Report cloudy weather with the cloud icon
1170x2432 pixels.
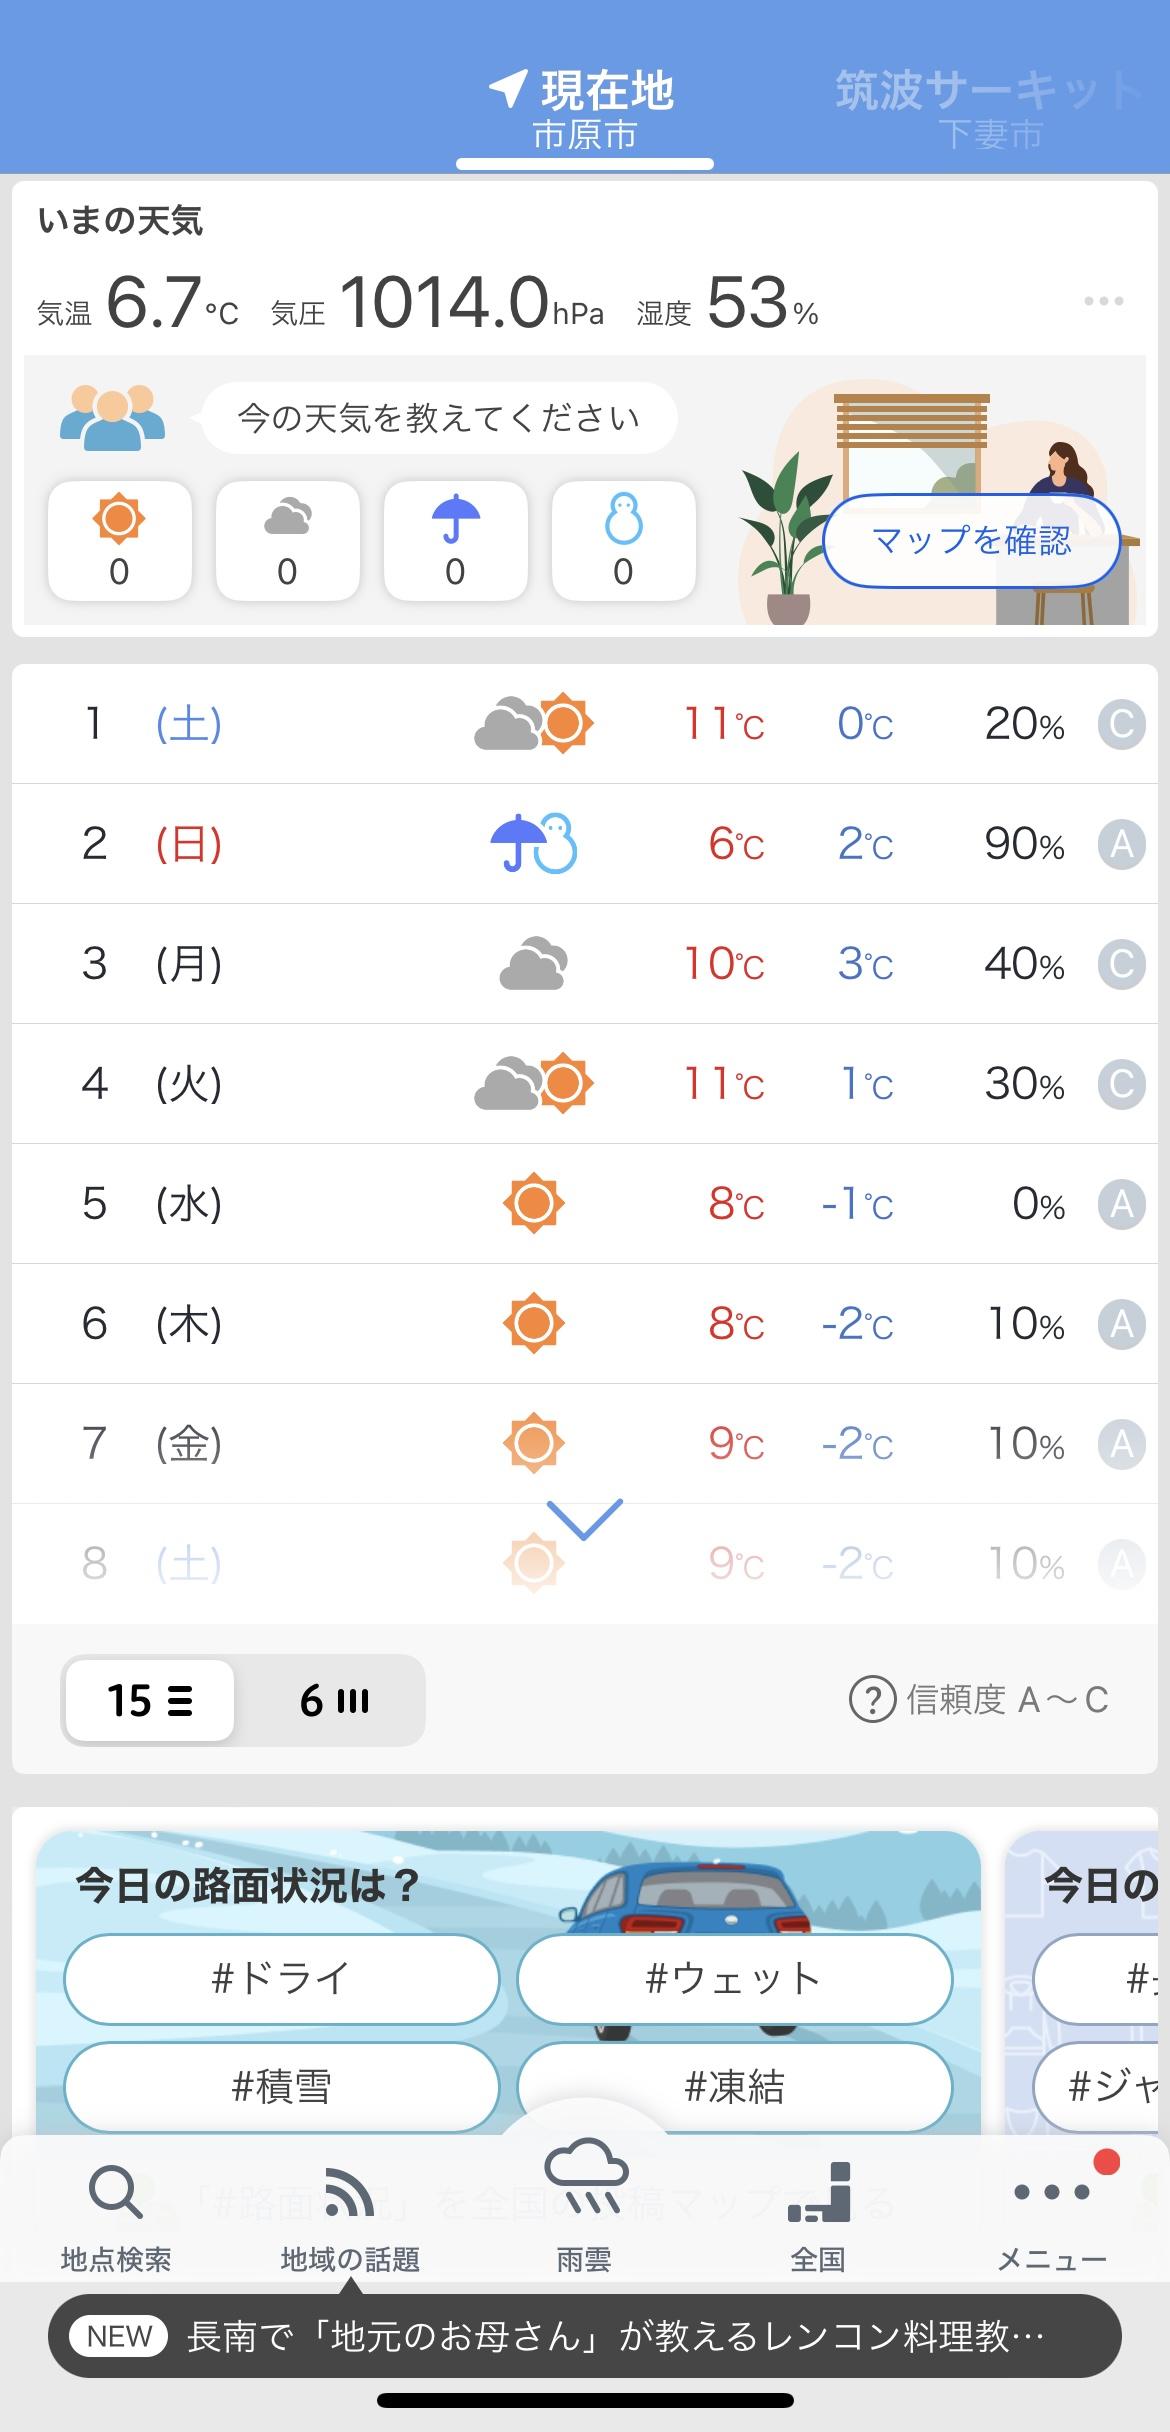287,541
